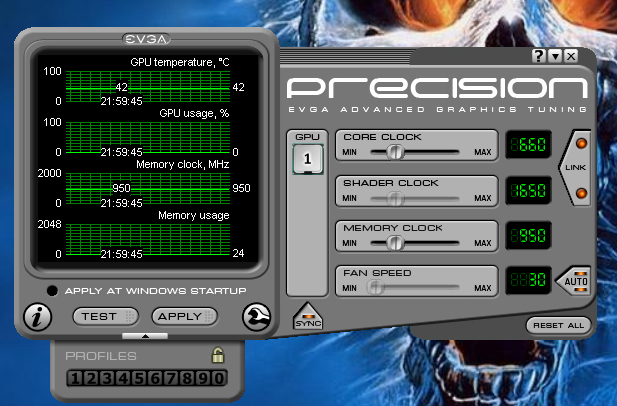Open the dropdown arrow menu in title bar
This screenshot has height=406, width=617.
pyautogui.click(x=555, y=56)
